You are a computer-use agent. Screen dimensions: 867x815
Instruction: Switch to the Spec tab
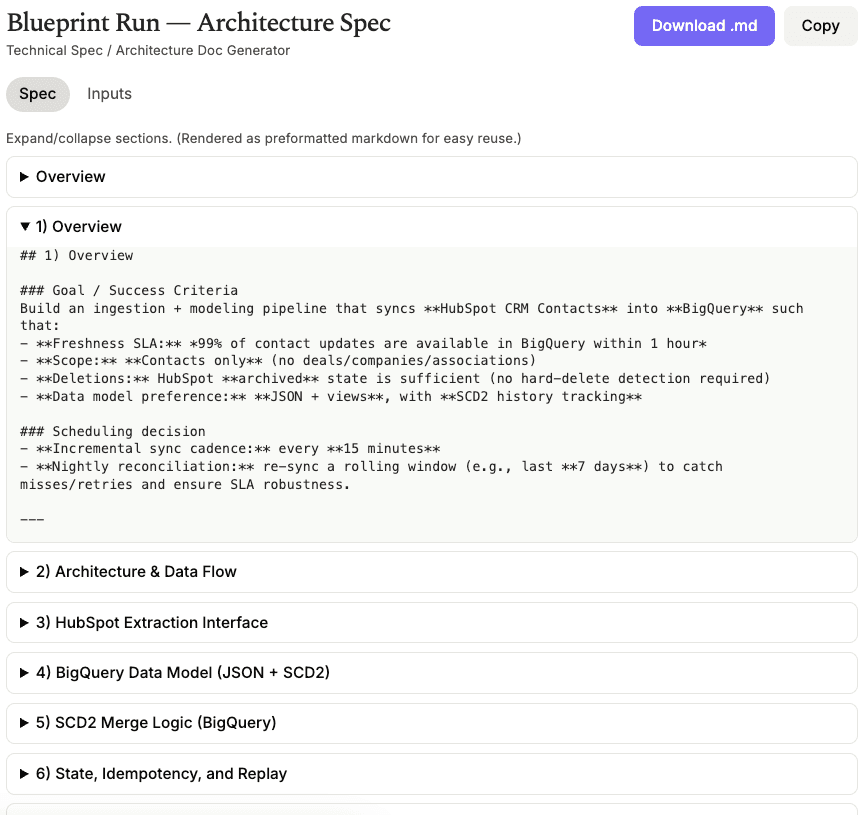(38, 94)
